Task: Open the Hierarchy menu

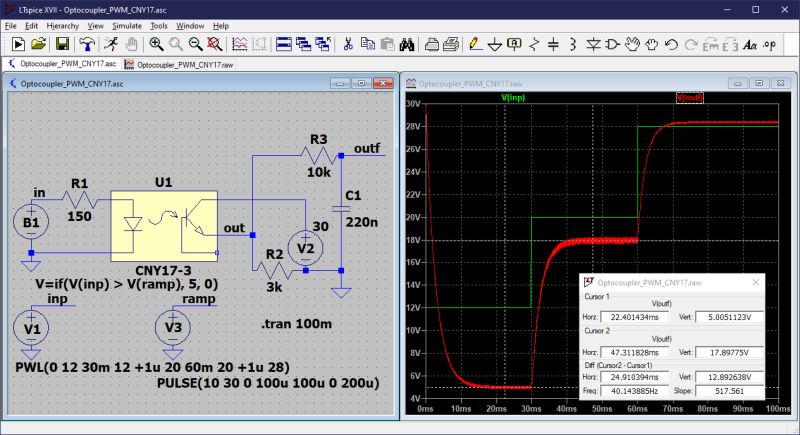Action: tap(63, 25)
